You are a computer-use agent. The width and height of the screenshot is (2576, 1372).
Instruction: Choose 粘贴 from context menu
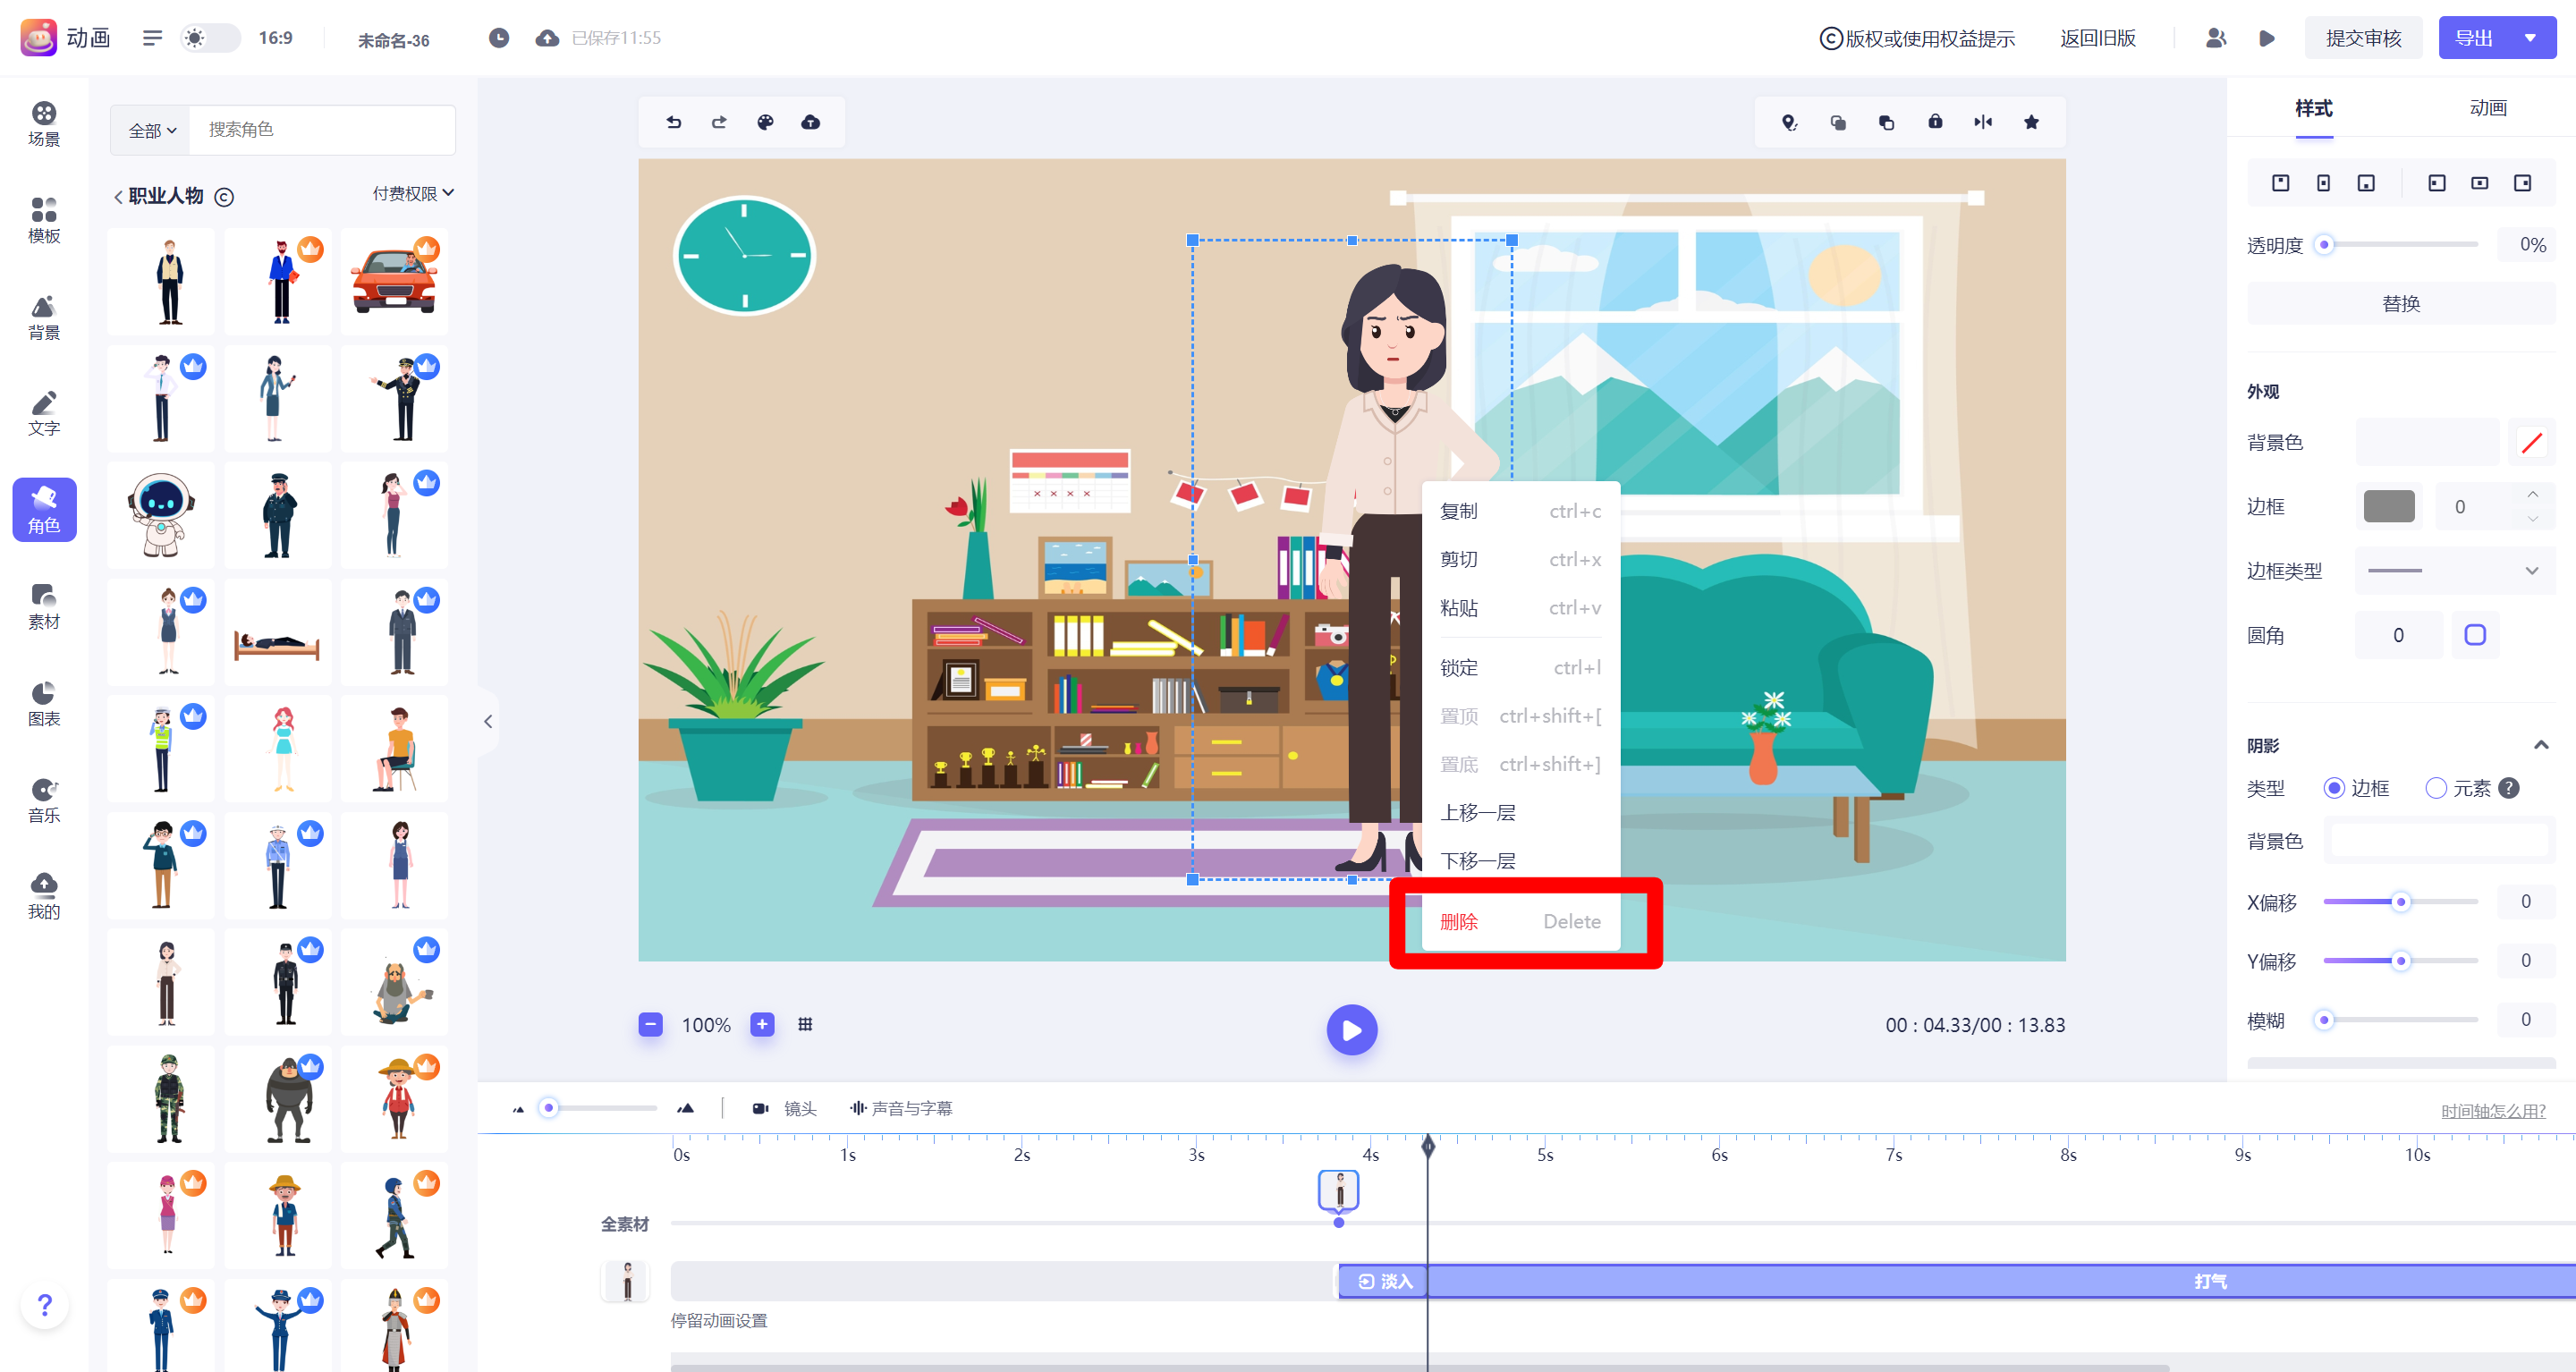click(x=1520, y=608)
